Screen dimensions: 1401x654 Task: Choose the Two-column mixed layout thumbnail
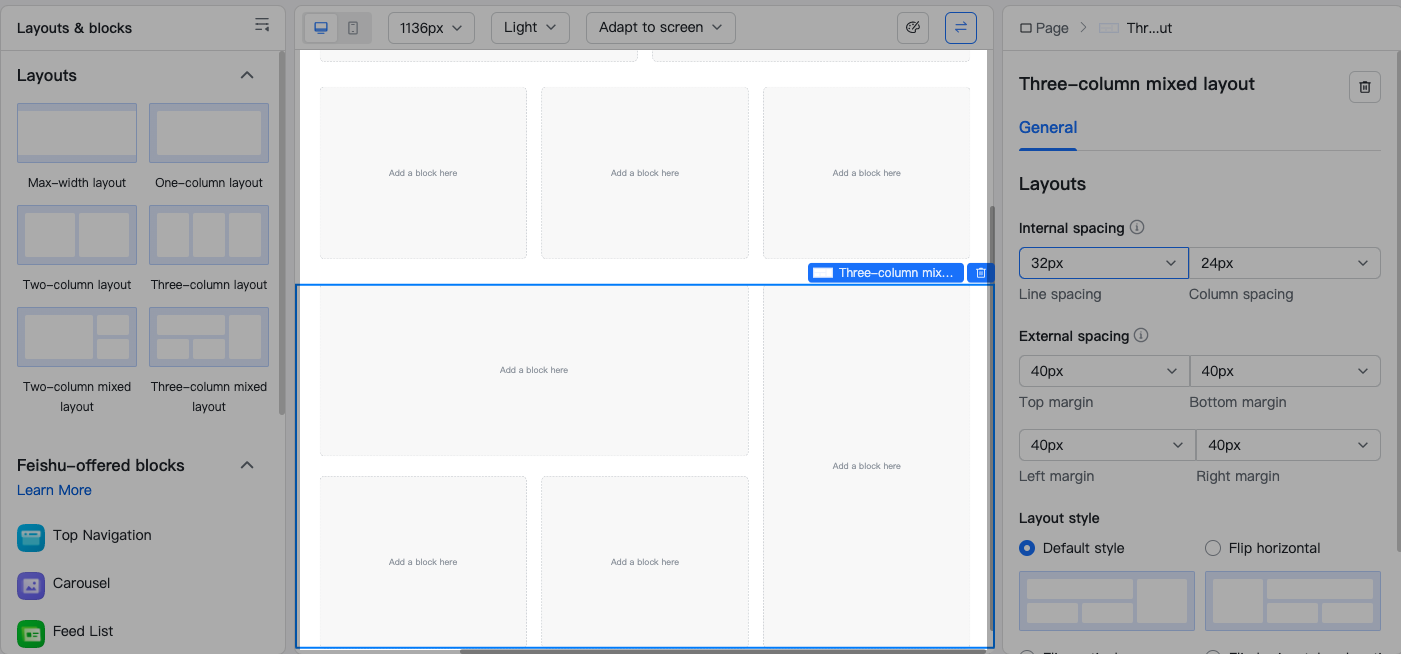click(77, 337)
